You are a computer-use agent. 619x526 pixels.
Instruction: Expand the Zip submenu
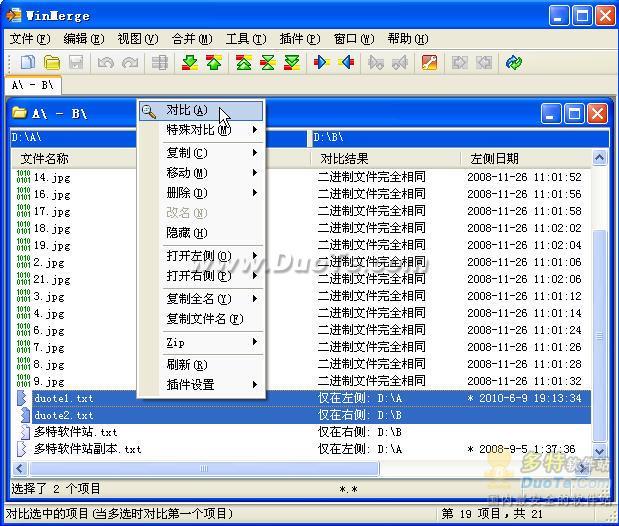pos(201,342)
